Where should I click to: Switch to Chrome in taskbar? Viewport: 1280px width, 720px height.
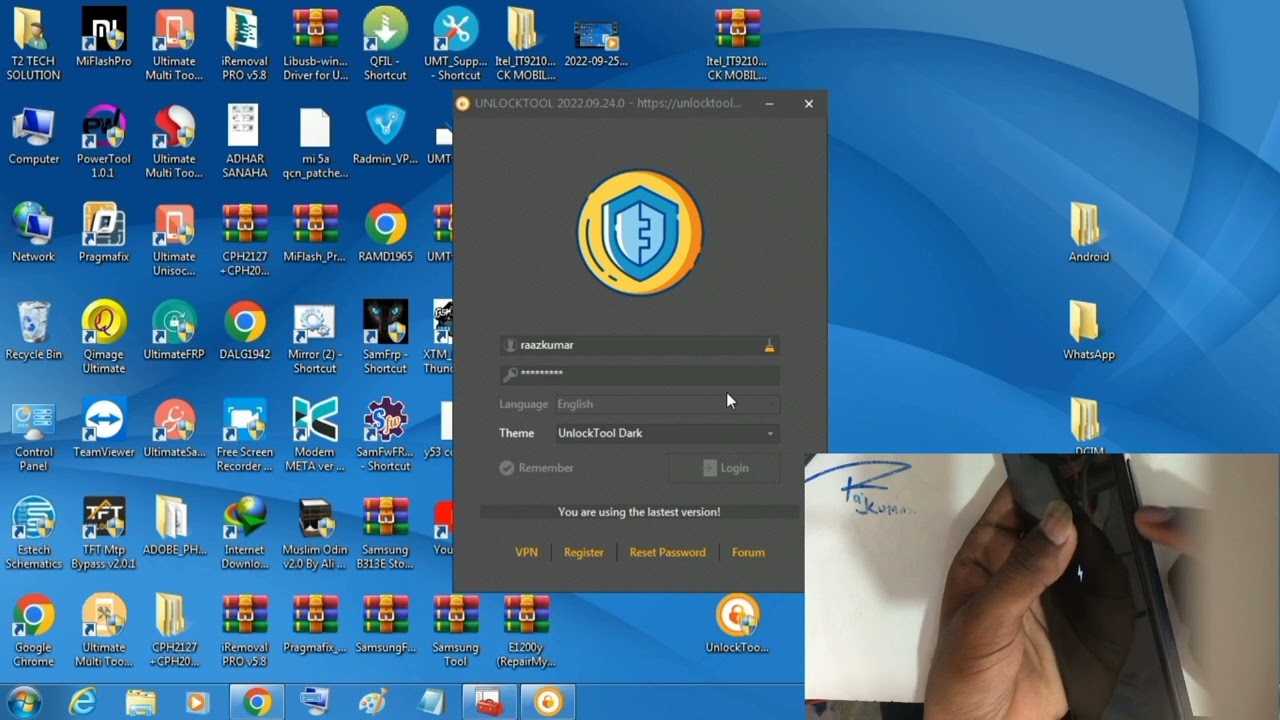tap(256, 703)
